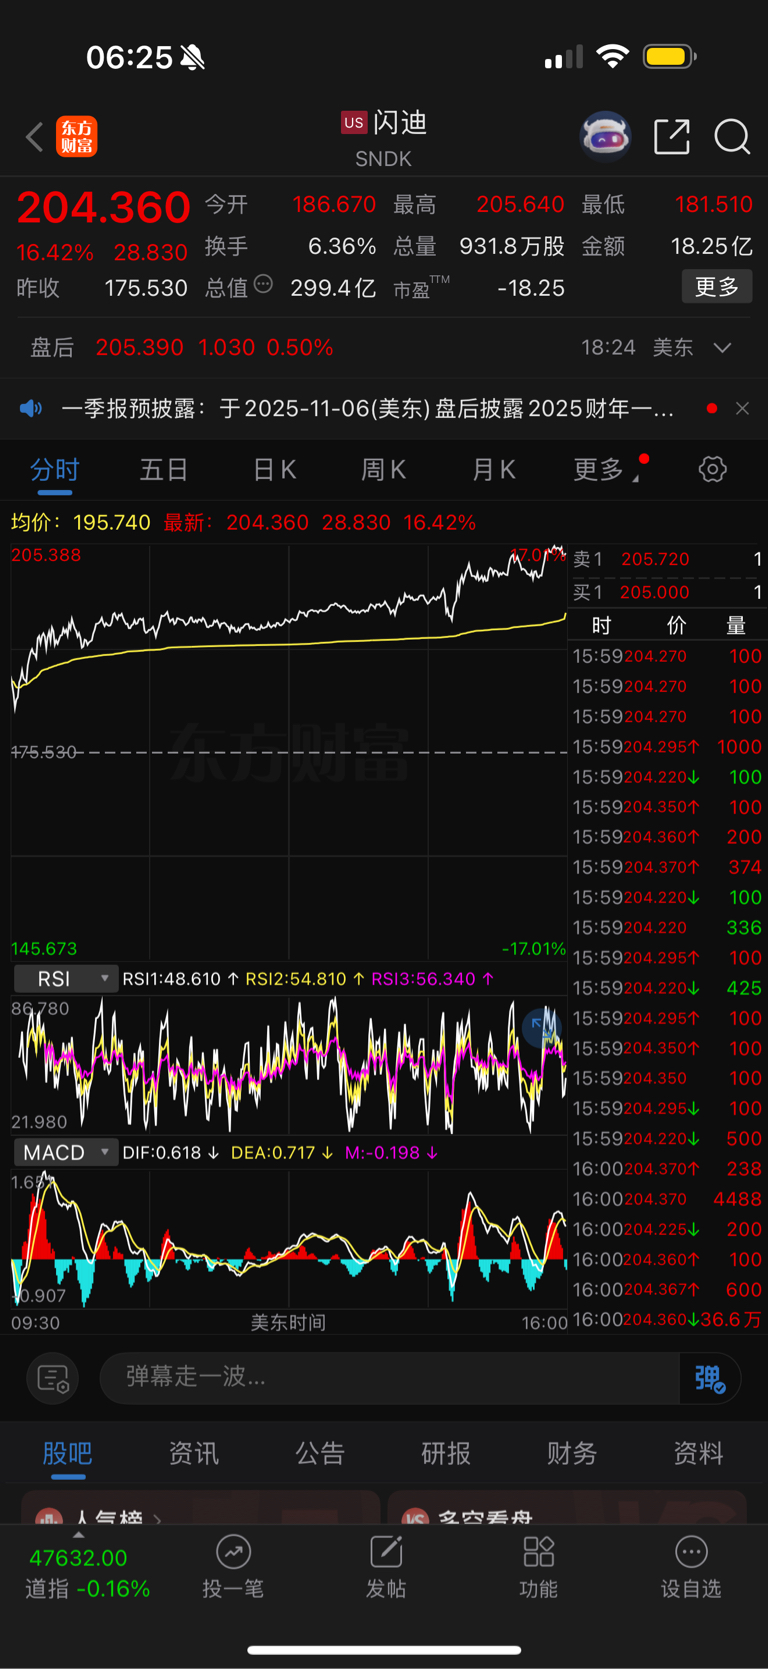The image size is (768, 1669).
Task: Tap the chart expand floating icon
Action: 541,1026
